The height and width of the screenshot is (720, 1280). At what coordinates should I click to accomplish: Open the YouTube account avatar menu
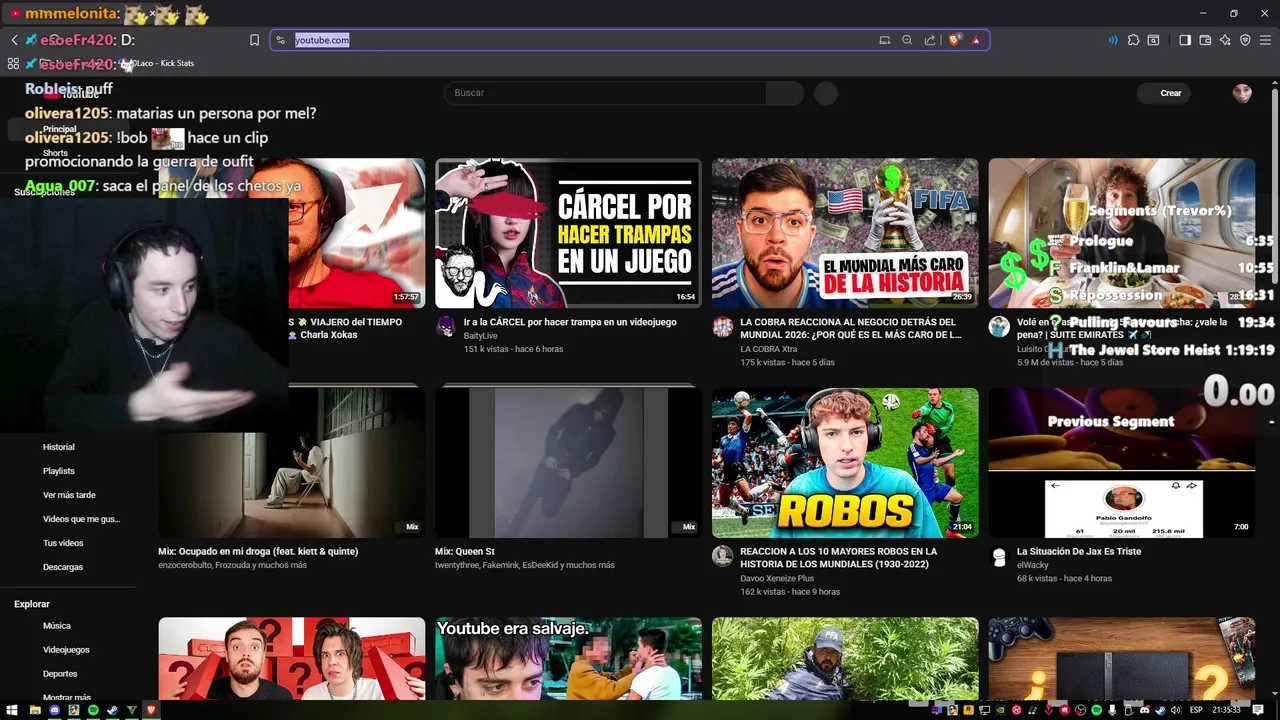[x=1242, y=93]
